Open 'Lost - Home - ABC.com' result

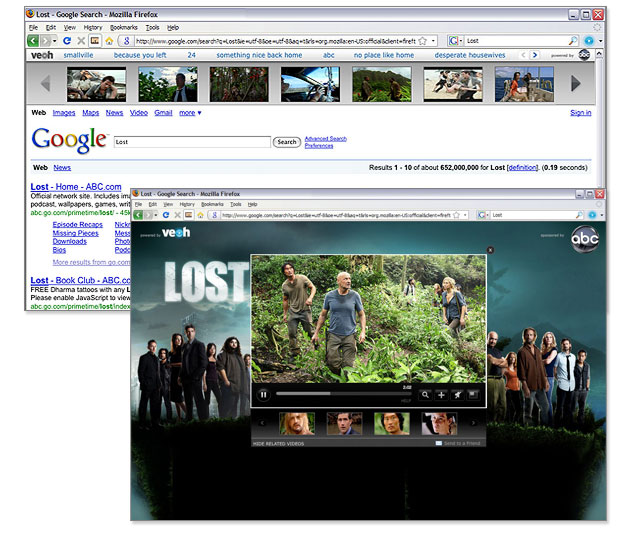click(x=76, y=187)
